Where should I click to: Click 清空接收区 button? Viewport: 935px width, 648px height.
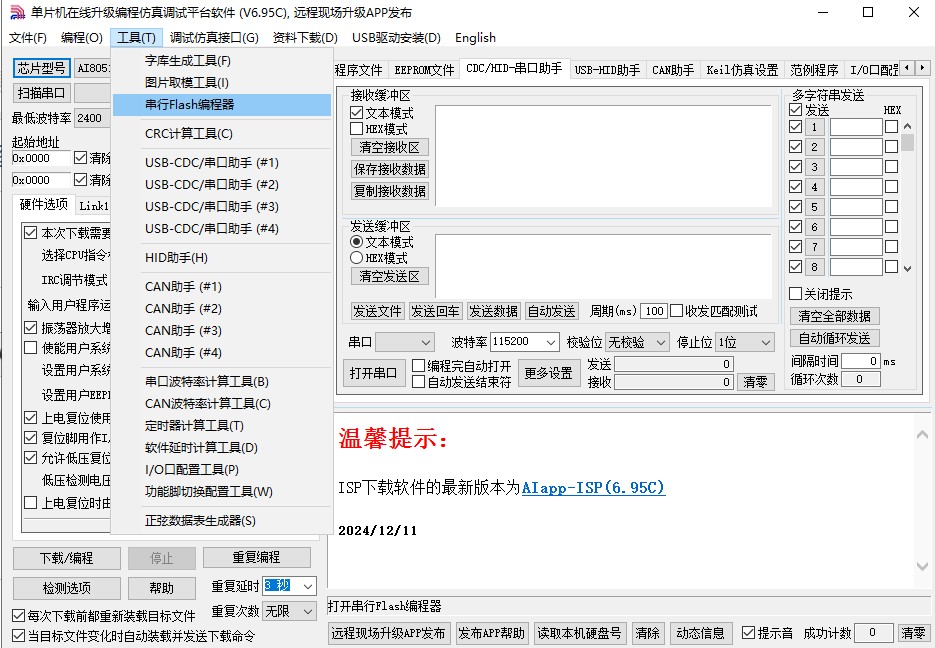point(389,147)
